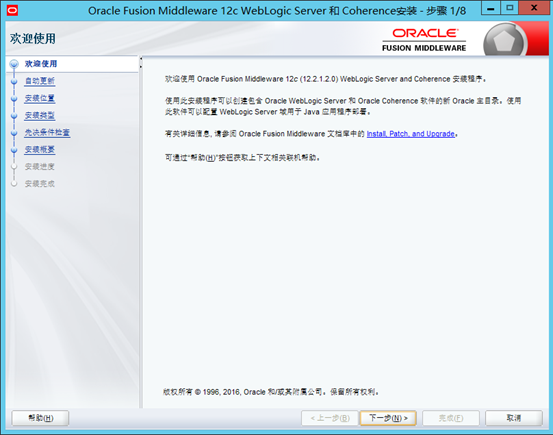553x435 pixels.
Task: Click the greyed-out 完成(F) finish button
Action: tap(451, 418)
